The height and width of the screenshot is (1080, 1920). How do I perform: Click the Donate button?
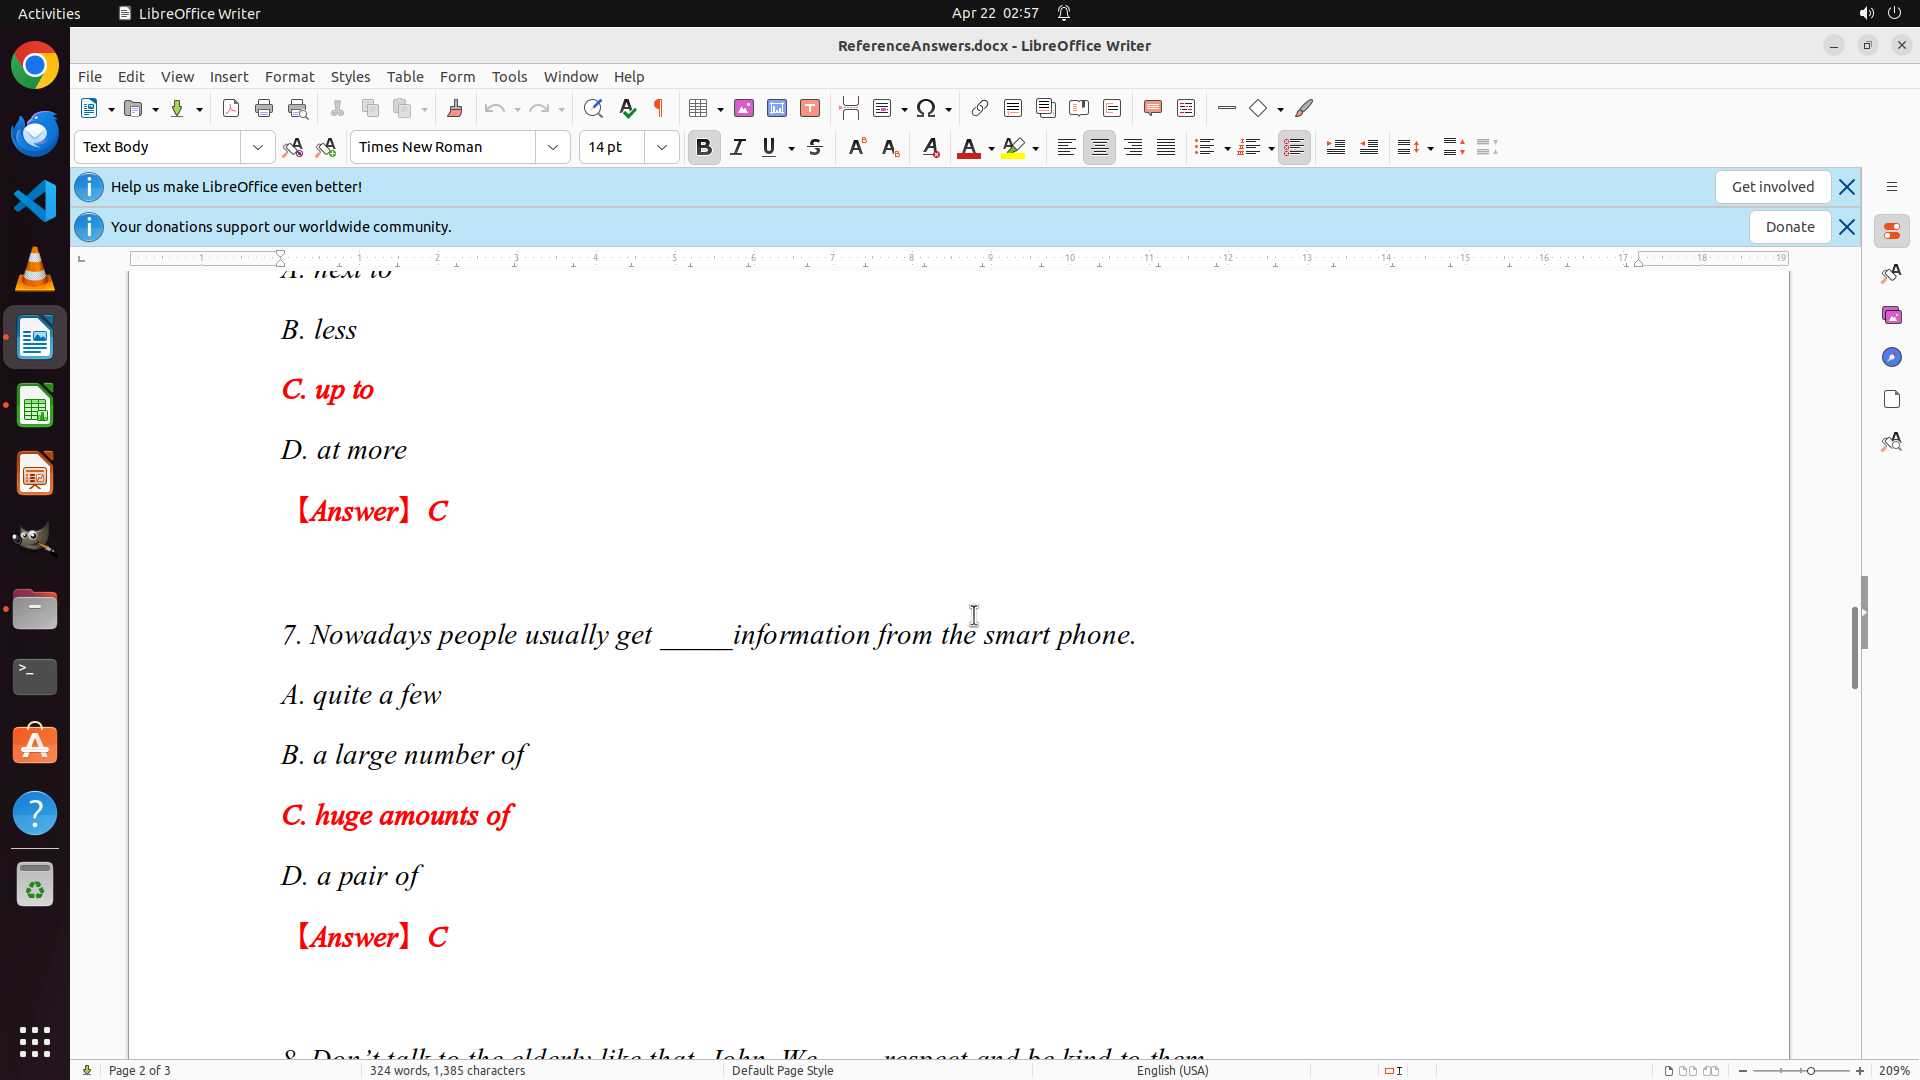pyautogui.click(x=1789, y=227)
